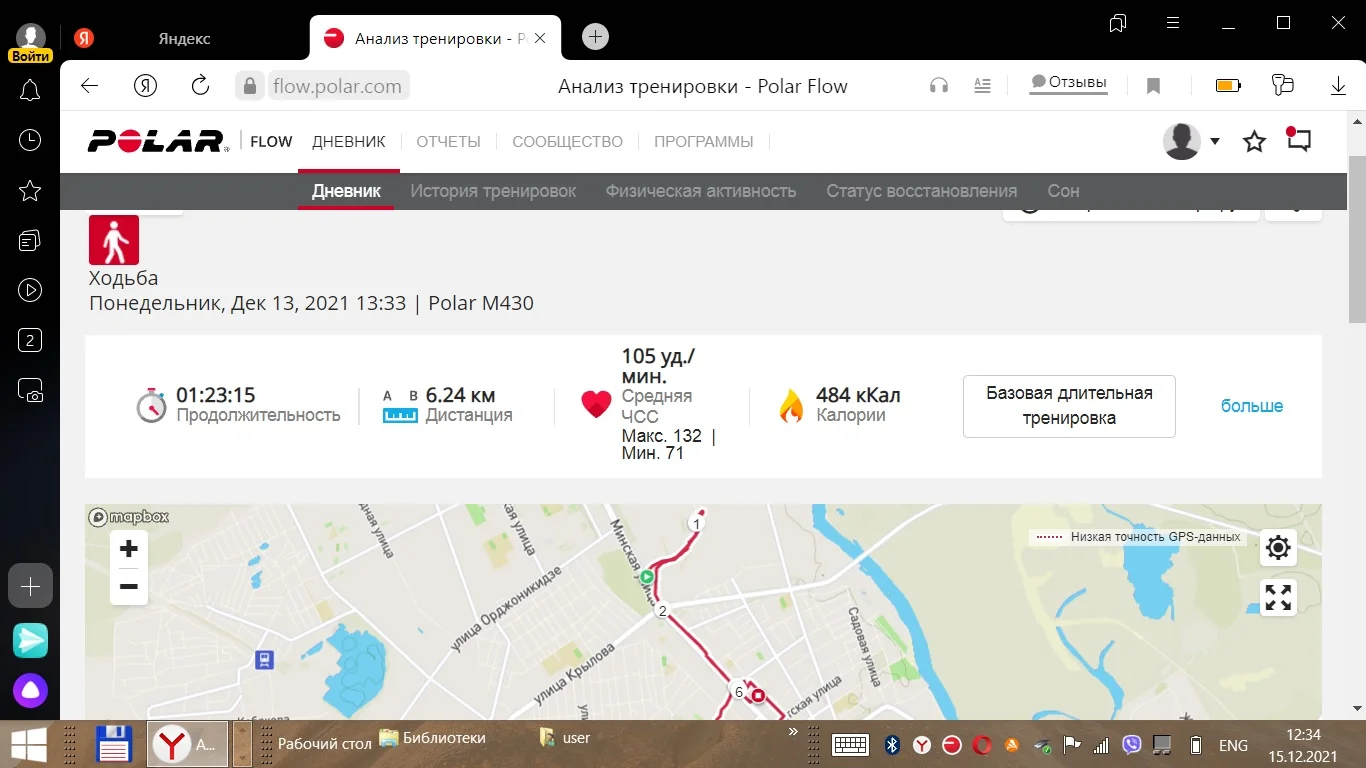This screenshot has width=1366, height=768.
Task: Open favorites star in browser sidebar
Action: click(30, 190)
